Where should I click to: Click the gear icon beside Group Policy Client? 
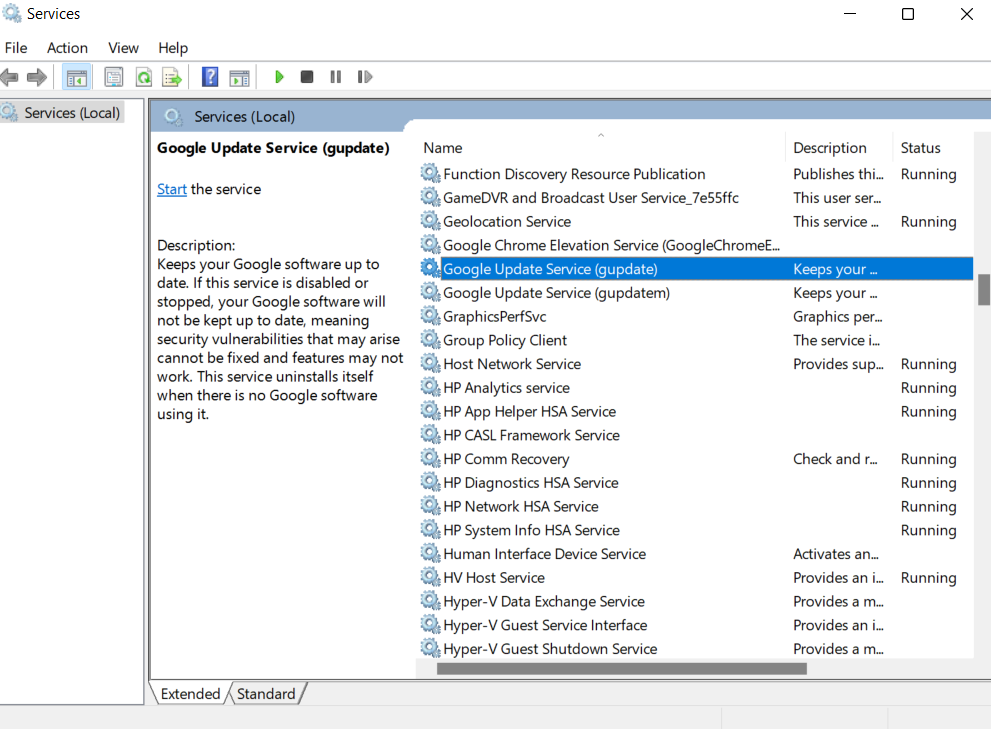pyautogui.click(x=430, y=340)
